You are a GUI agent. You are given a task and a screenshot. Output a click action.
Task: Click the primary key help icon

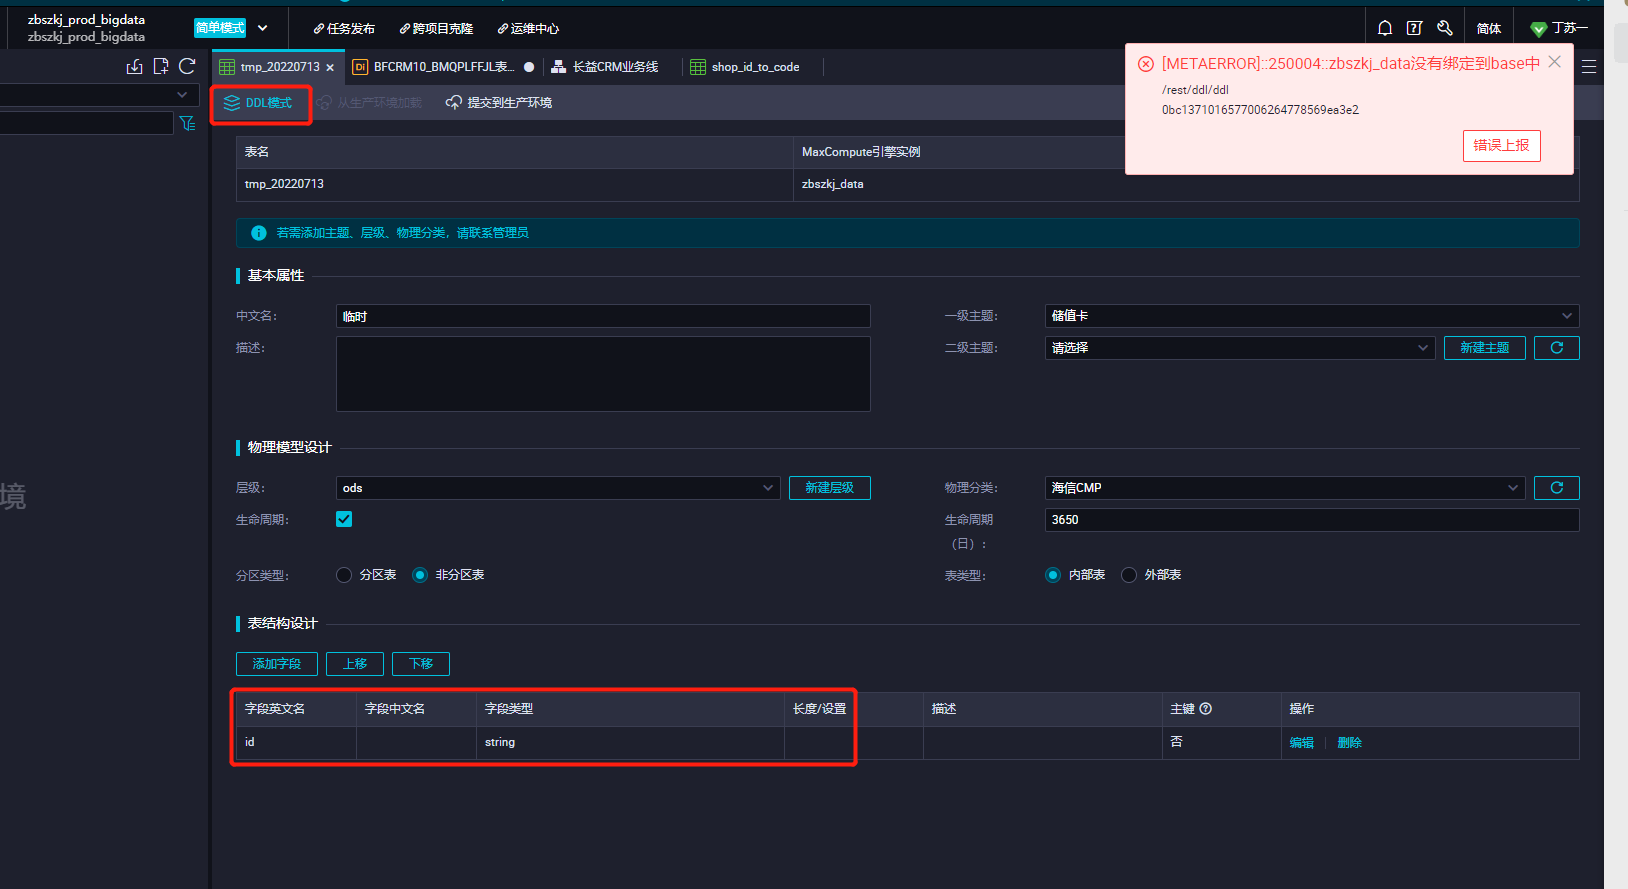click(1206, 709)
